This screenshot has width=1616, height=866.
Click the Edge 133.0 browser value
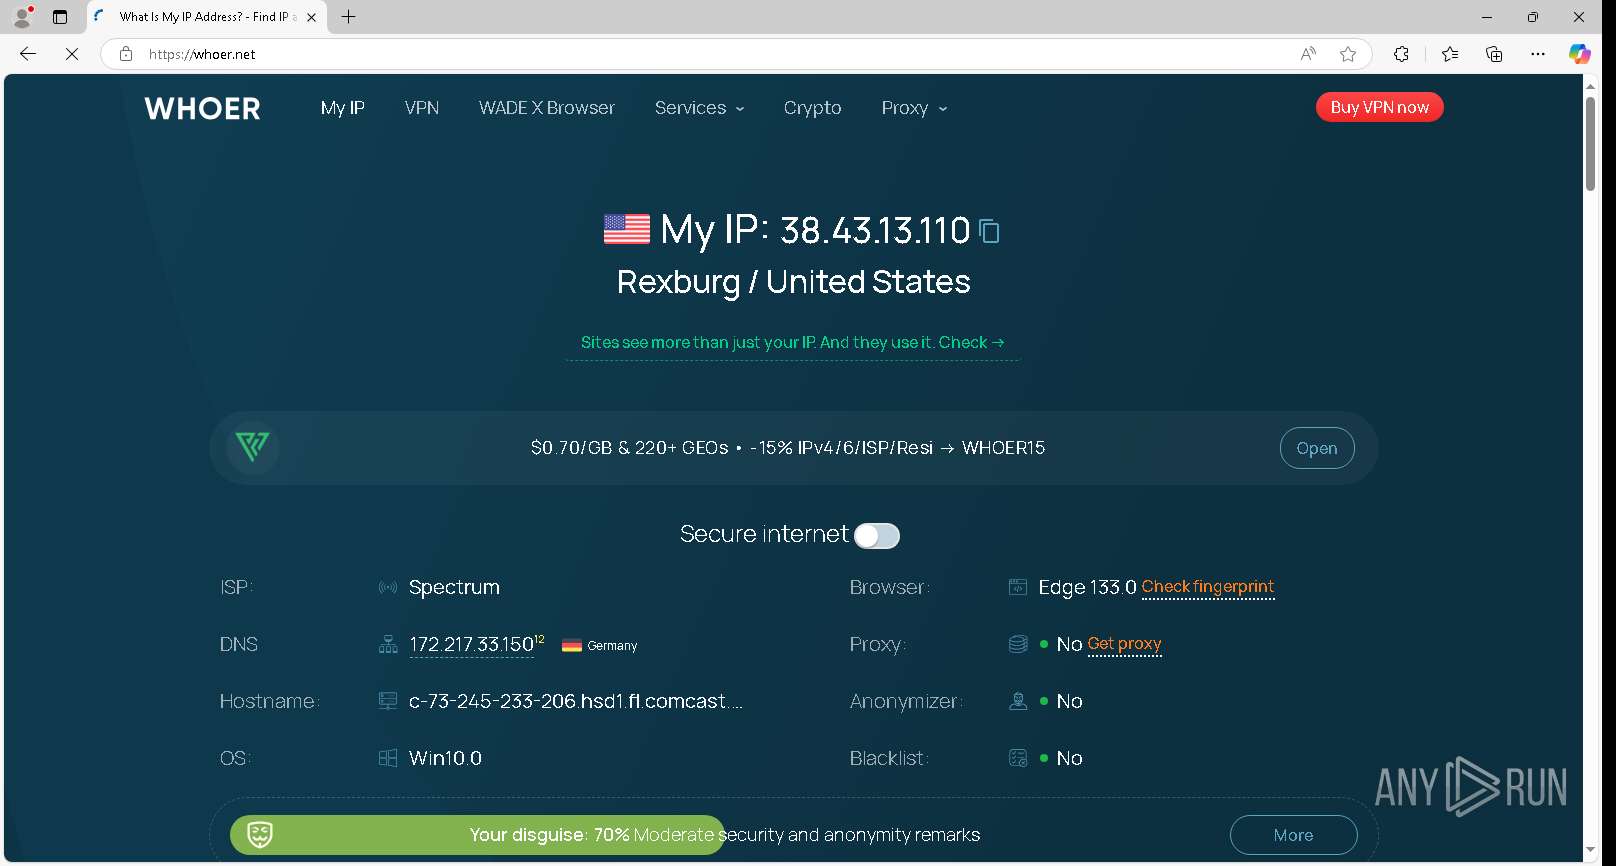[1087, 587]
